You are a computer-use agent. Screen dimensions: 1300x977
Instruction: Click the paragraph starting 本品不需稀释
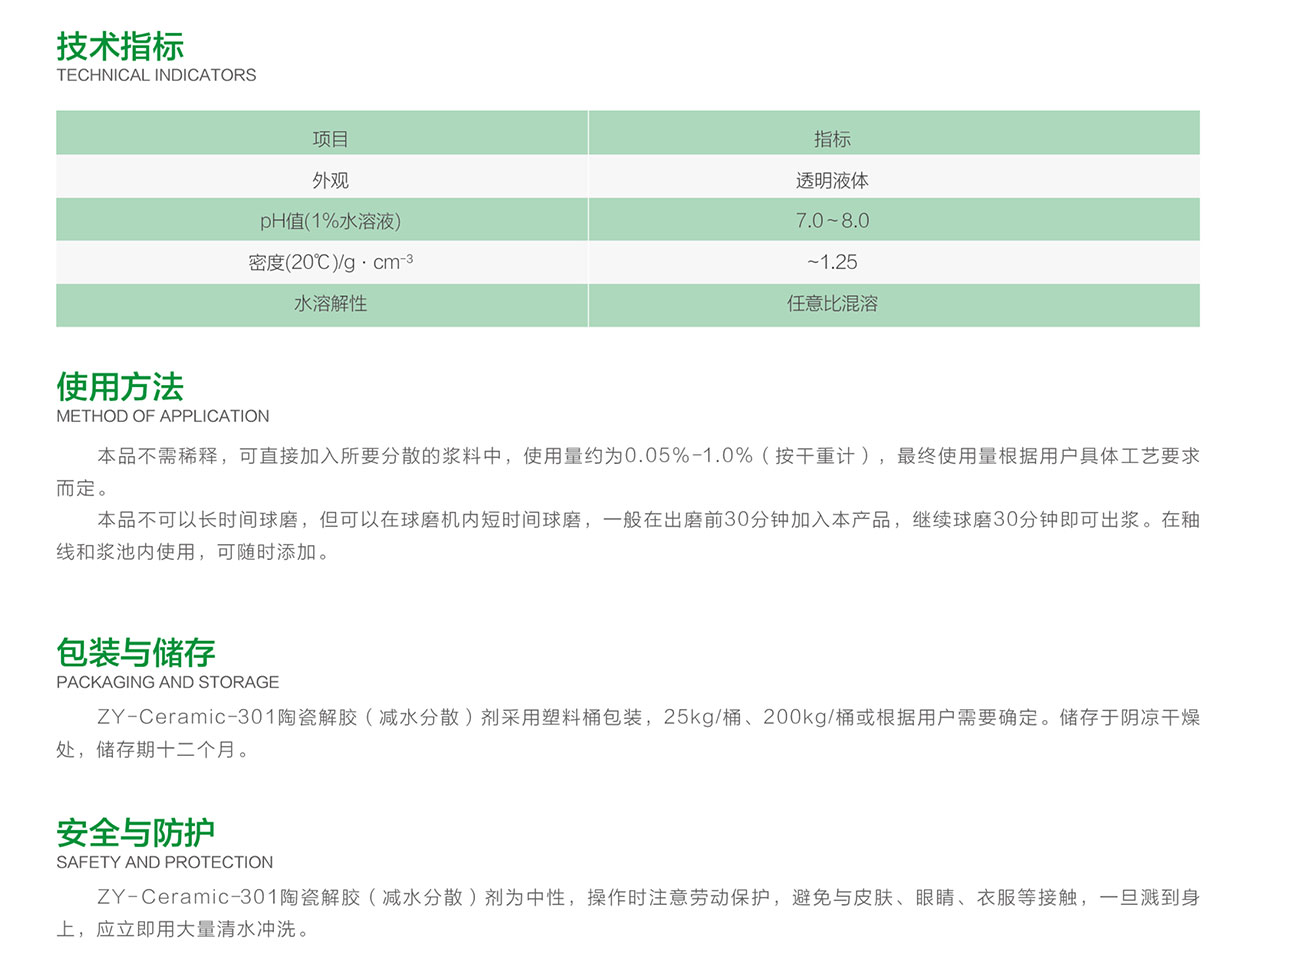tap(628, 472)
